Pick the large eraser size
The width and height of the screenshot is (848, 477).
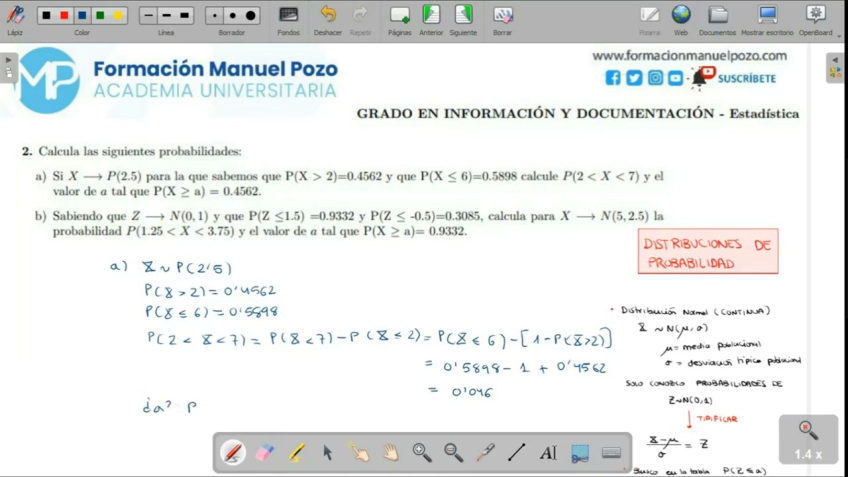250,16
